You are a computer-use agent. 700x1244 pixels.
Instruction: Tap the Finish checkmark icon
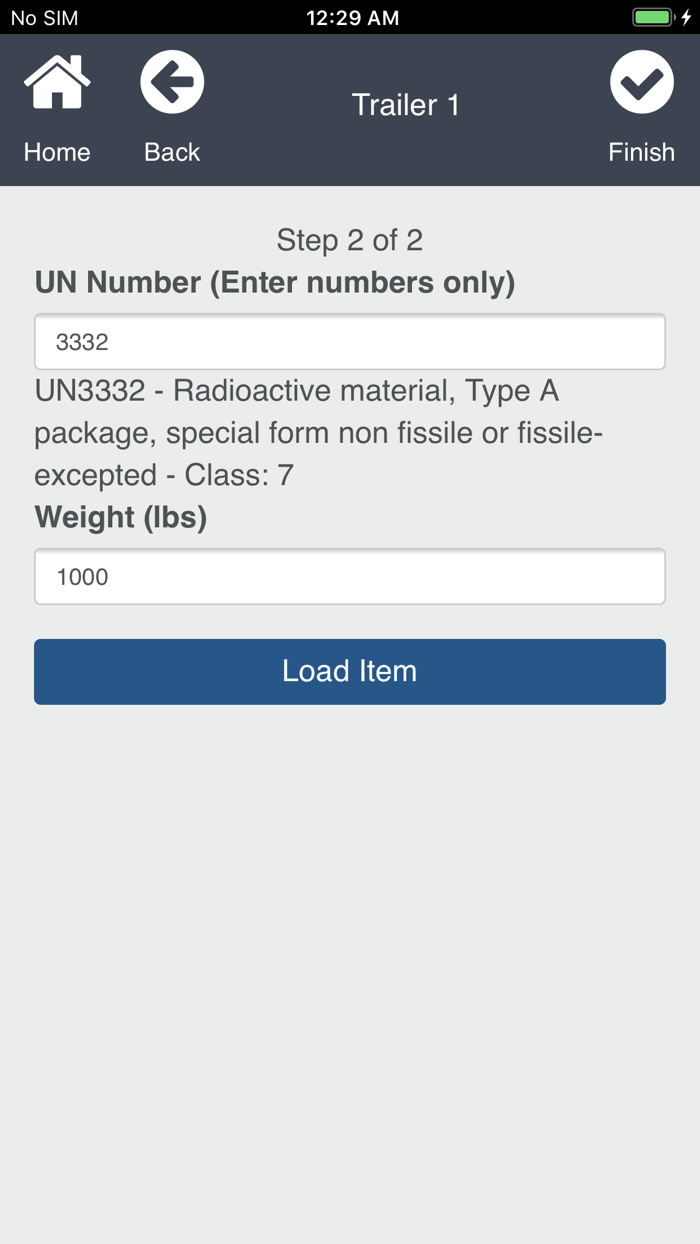[641, 81]
